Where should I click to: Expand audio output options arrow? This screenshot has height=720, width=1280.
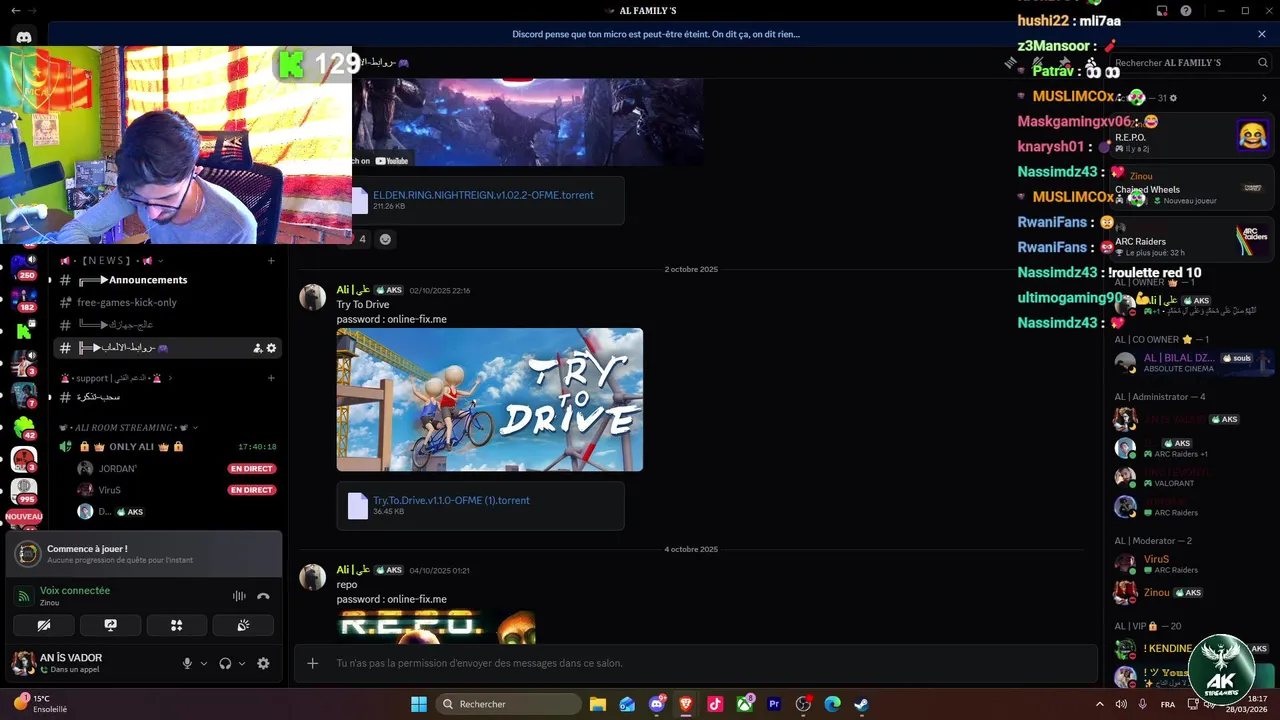pyautogui.click(x=242, y=663)
